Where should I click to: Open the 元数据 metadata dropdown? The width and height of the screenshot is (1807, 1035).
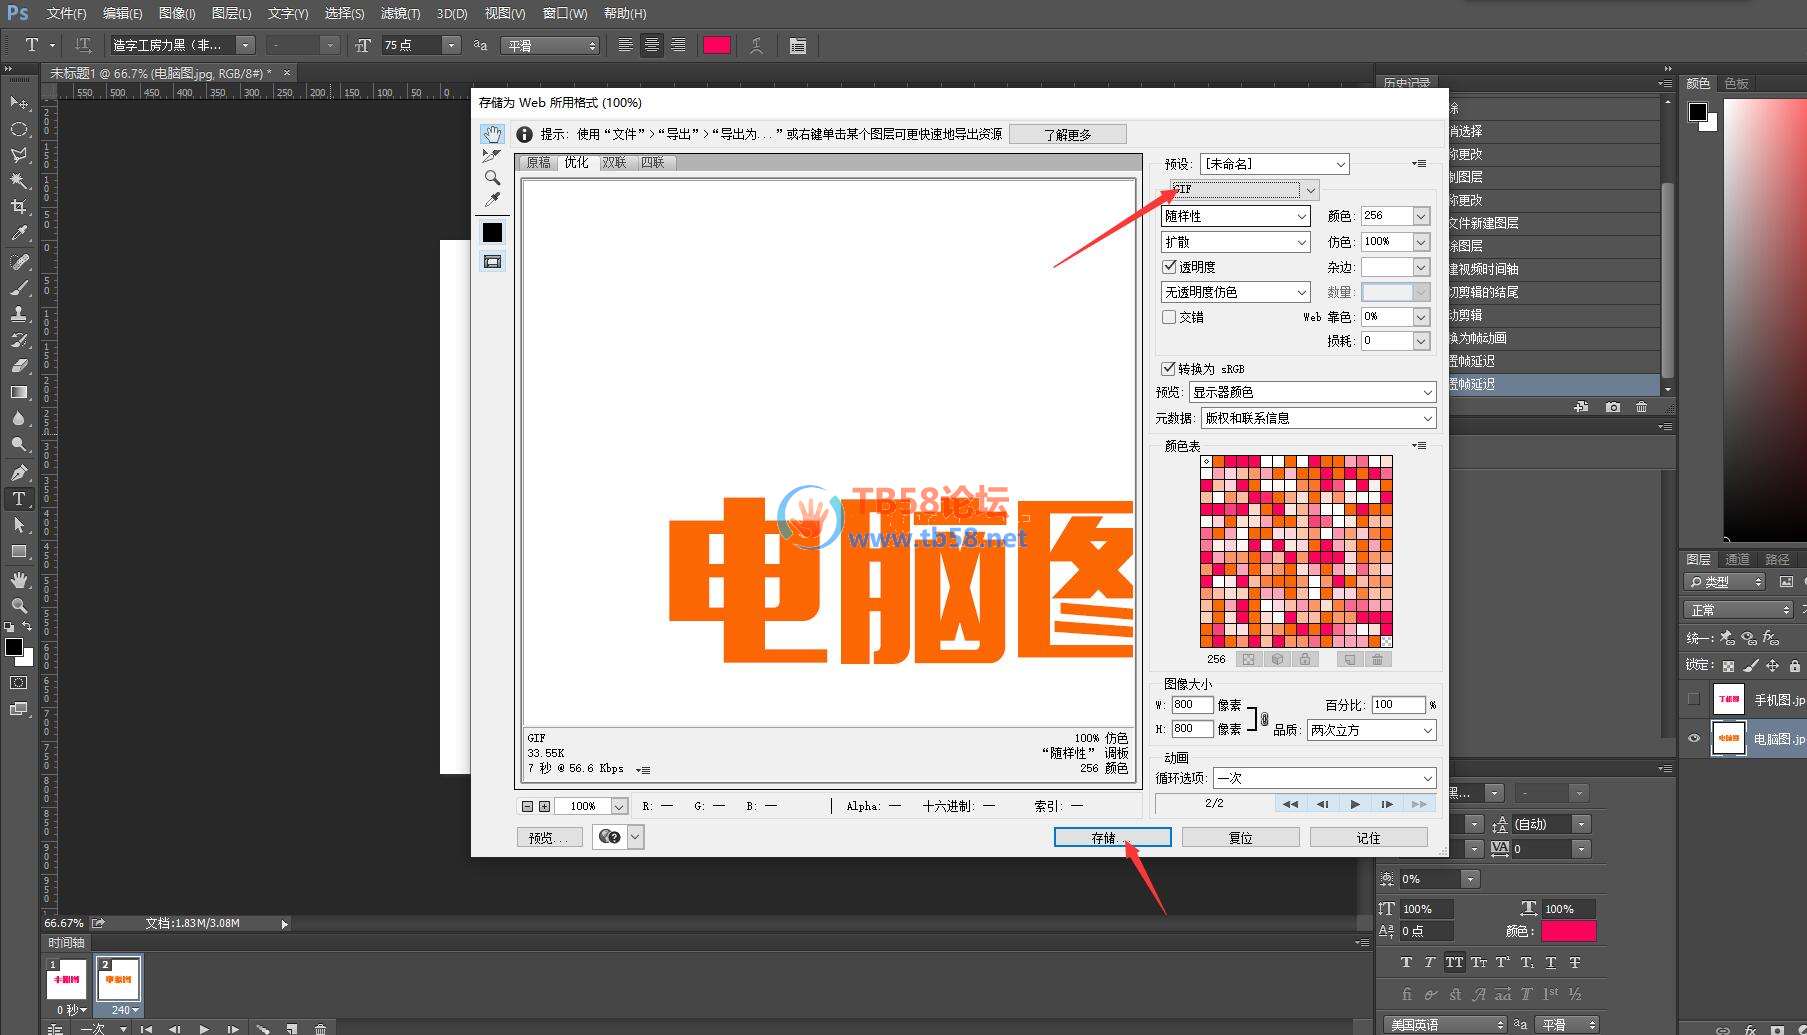coord(1319,418)
